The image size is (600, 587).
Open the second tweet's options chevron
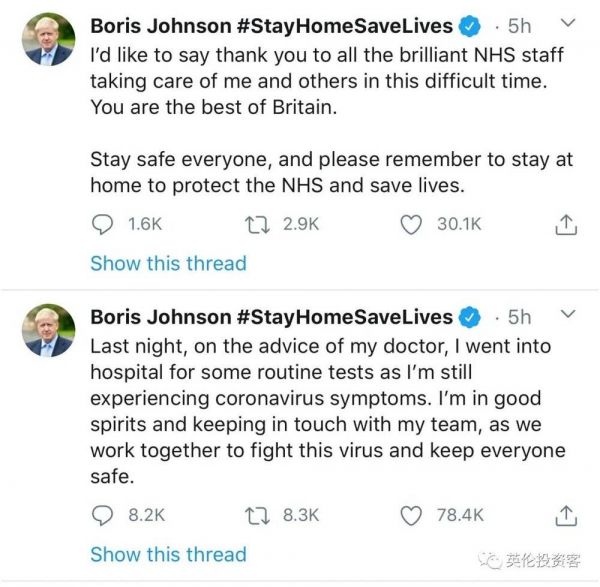[x=566, y=316]
